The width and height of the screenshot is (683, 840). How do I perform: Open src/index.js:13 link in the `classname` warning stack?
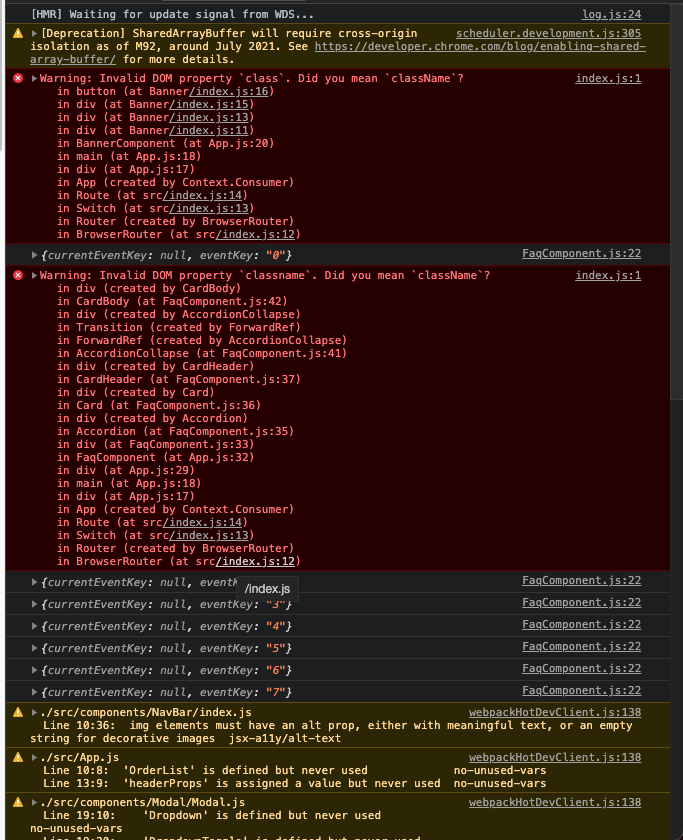click(209, 536)
